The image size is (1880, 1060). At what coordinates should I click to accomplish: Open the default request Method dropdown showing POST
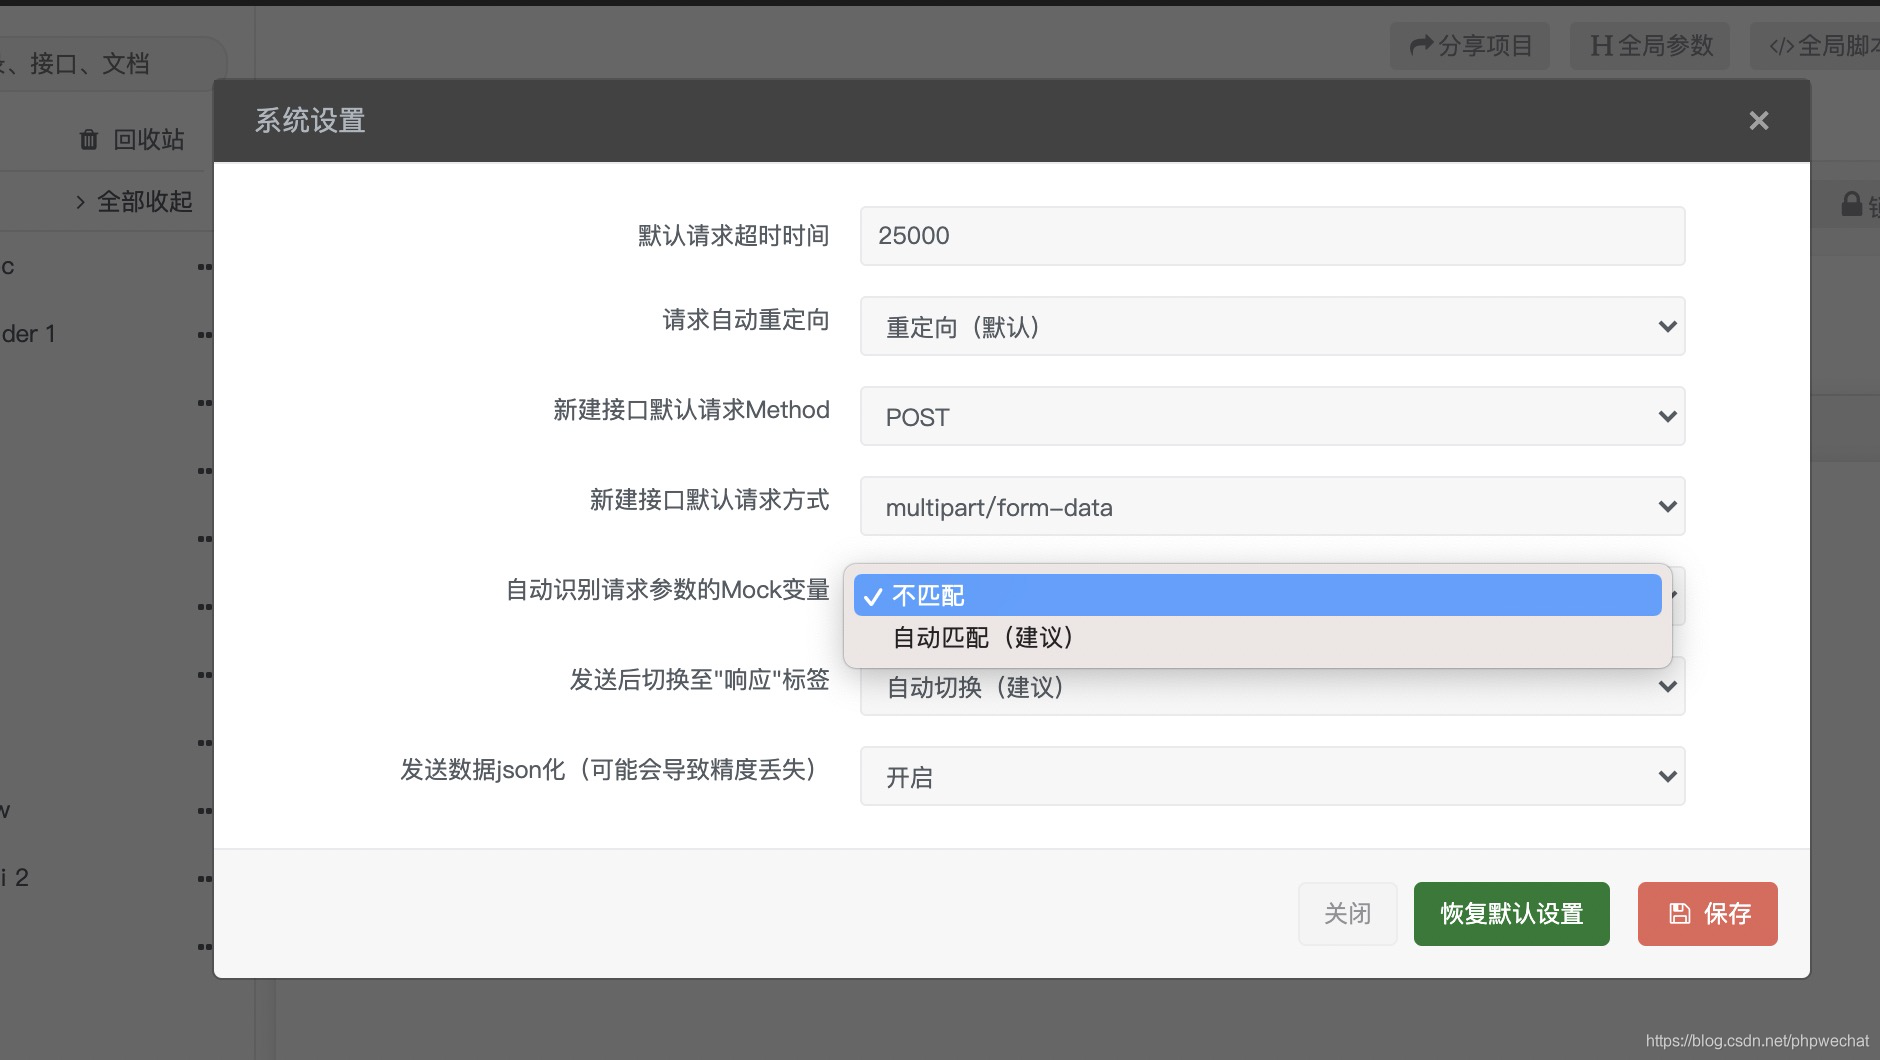tap(1270, 416)
